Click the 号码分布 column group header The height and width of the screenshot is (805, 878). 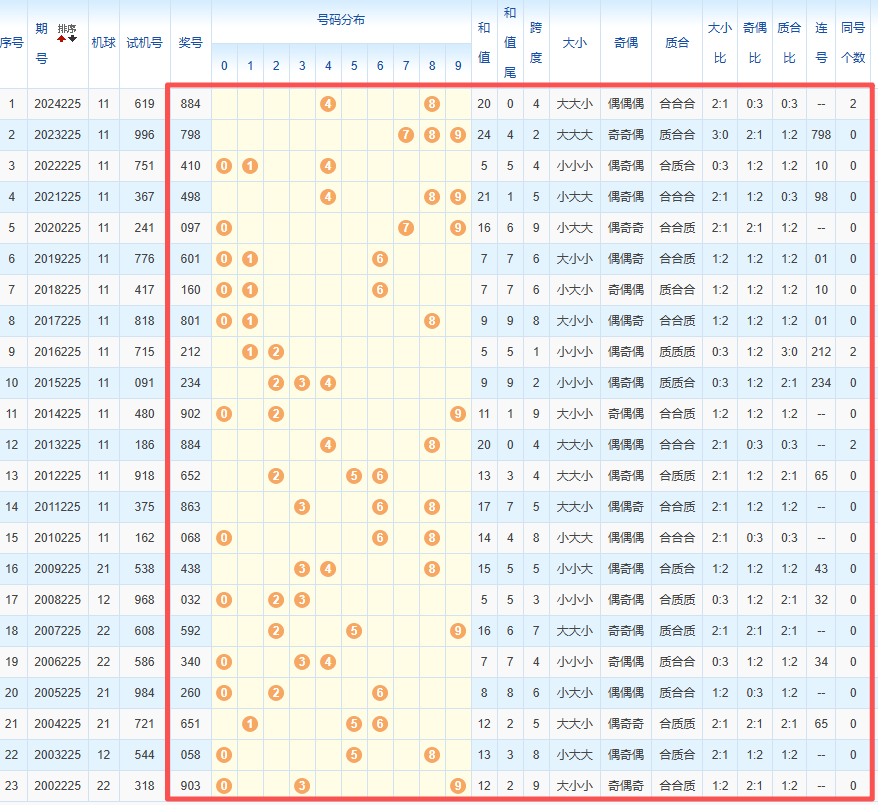(341, 21)
